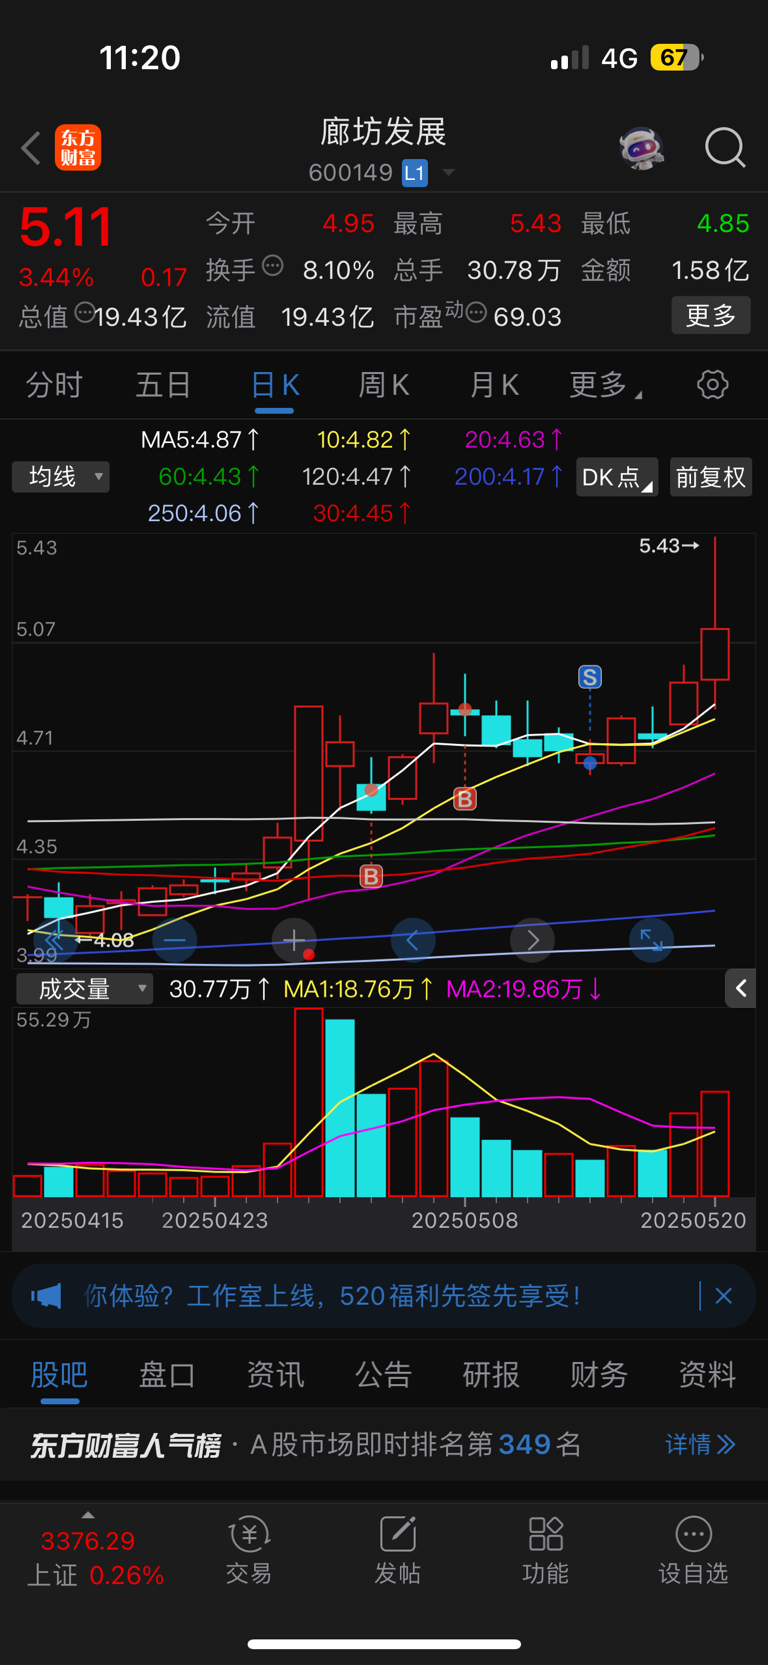The height and width of the screenshot is (1665, 769).
Task: Close the promotion banner
Action: 724,1296
